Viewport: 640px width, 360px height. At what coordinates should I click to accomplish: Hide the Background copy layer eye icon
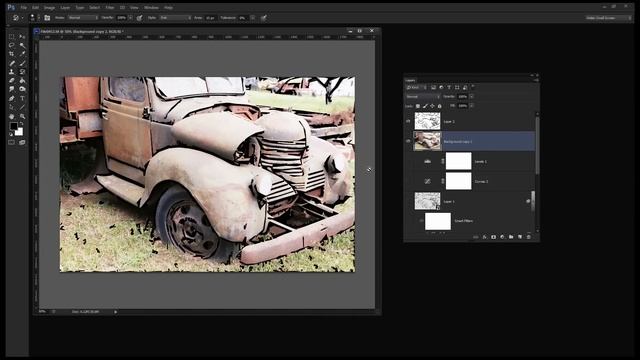point(408,141)
